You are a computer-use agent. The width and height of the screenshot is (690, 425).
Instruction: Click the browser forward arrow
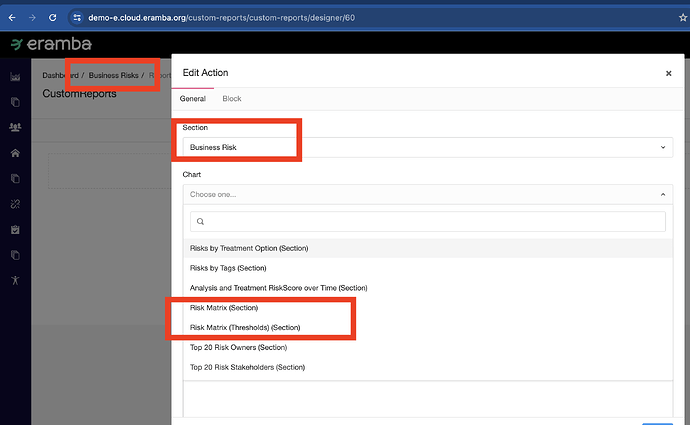pyautogui.click(x=32, y=18)
